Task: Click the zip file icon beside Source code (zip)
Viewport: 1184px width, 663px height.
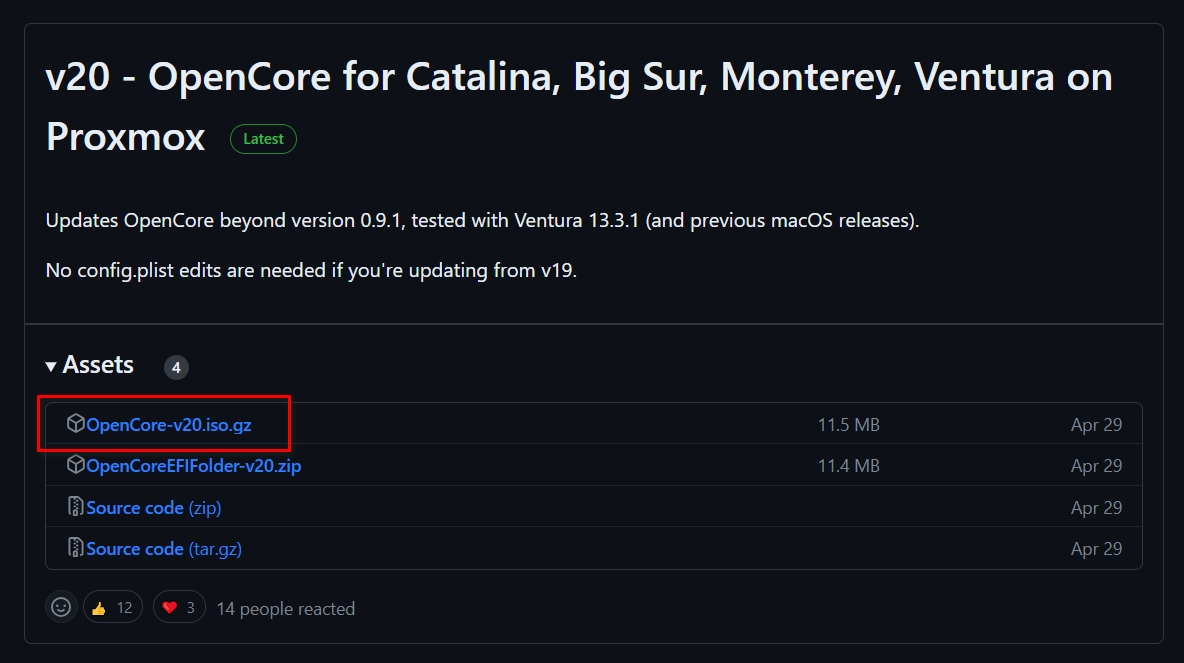Action: coord(75,507)
